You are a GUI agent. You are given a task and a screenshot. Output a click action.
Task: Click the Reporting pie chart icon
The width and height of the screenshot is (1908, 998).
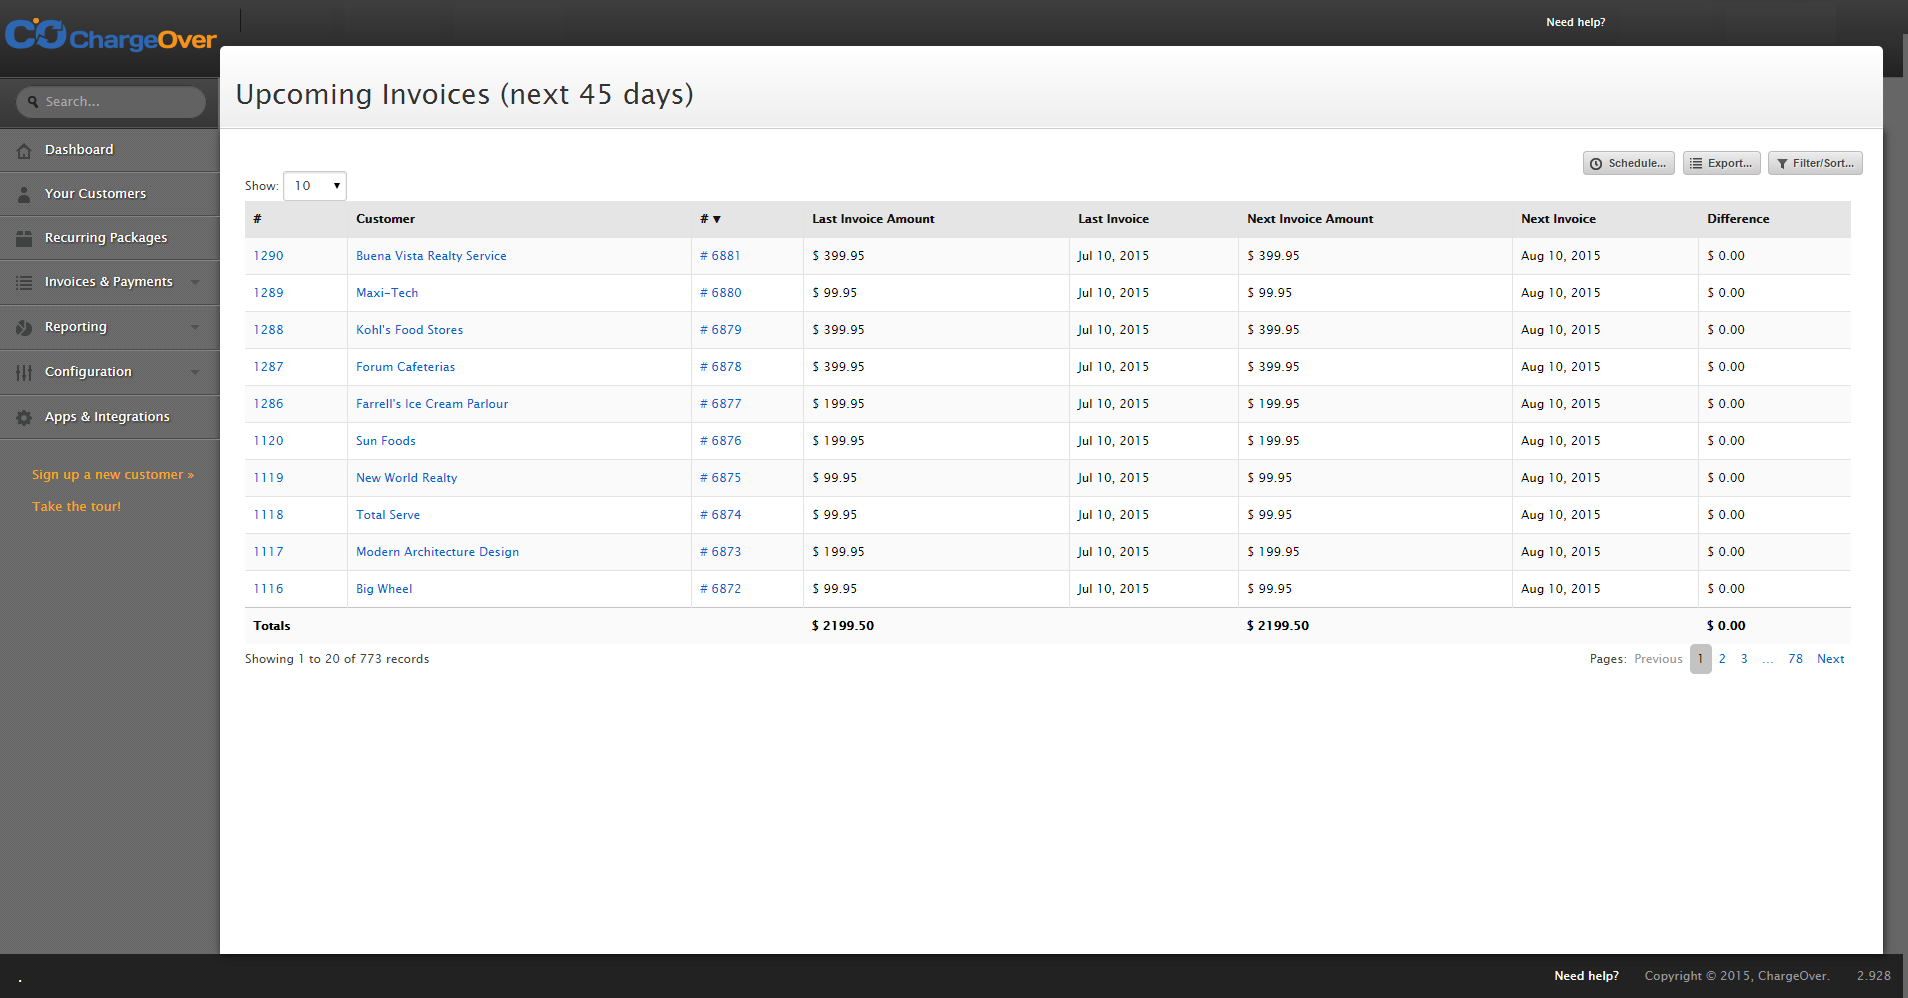(x=24, y=328)
